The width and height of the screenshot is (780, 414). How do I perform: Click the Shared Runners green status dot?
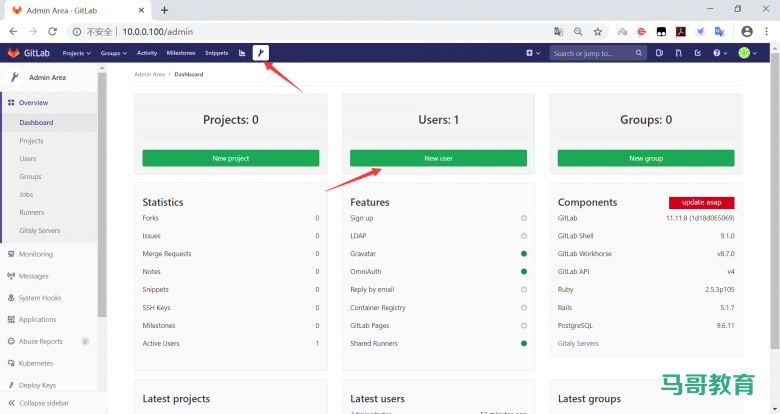[x=524, y=343]
